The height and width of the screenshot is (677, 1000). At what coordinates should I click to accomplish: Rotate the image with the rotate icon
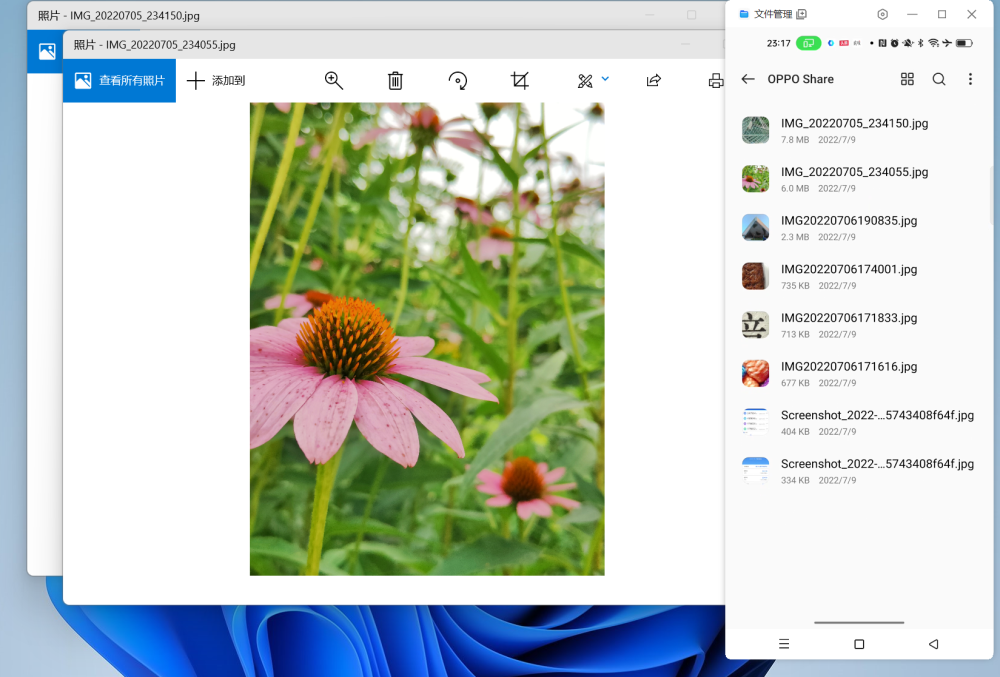tap(457, 81)
